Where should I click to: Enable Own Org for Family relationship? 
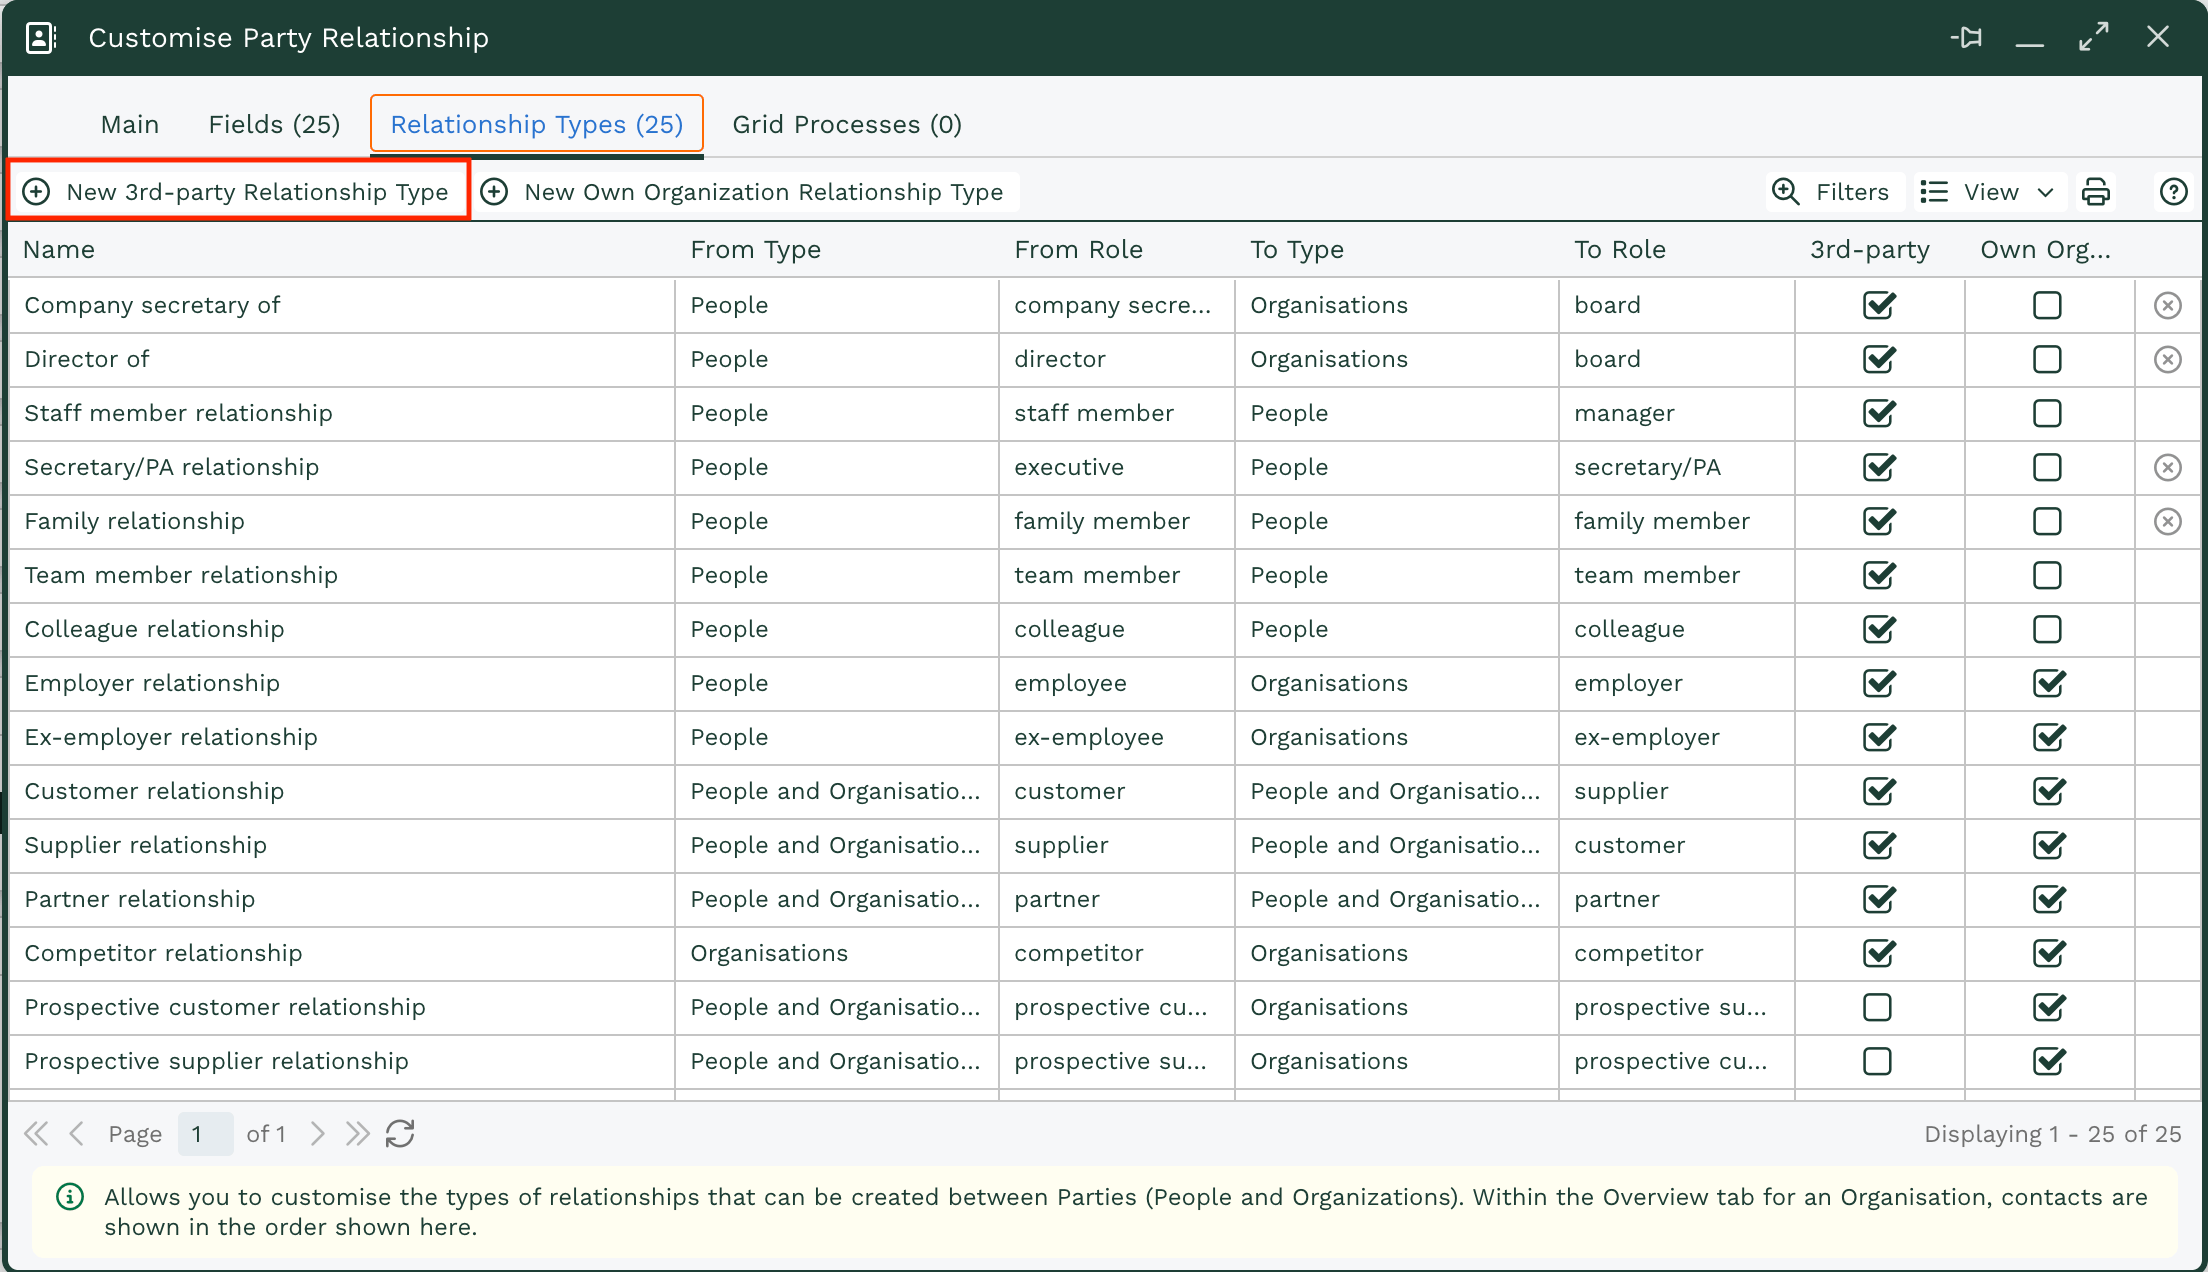[2047, 521]
